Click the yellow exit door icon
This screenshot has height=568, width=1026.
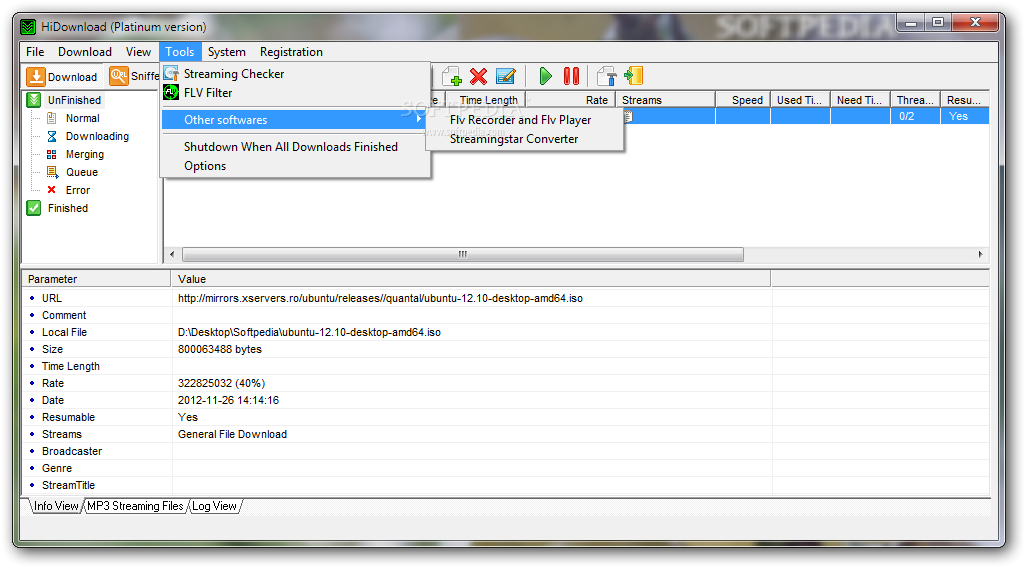[633, 76]
